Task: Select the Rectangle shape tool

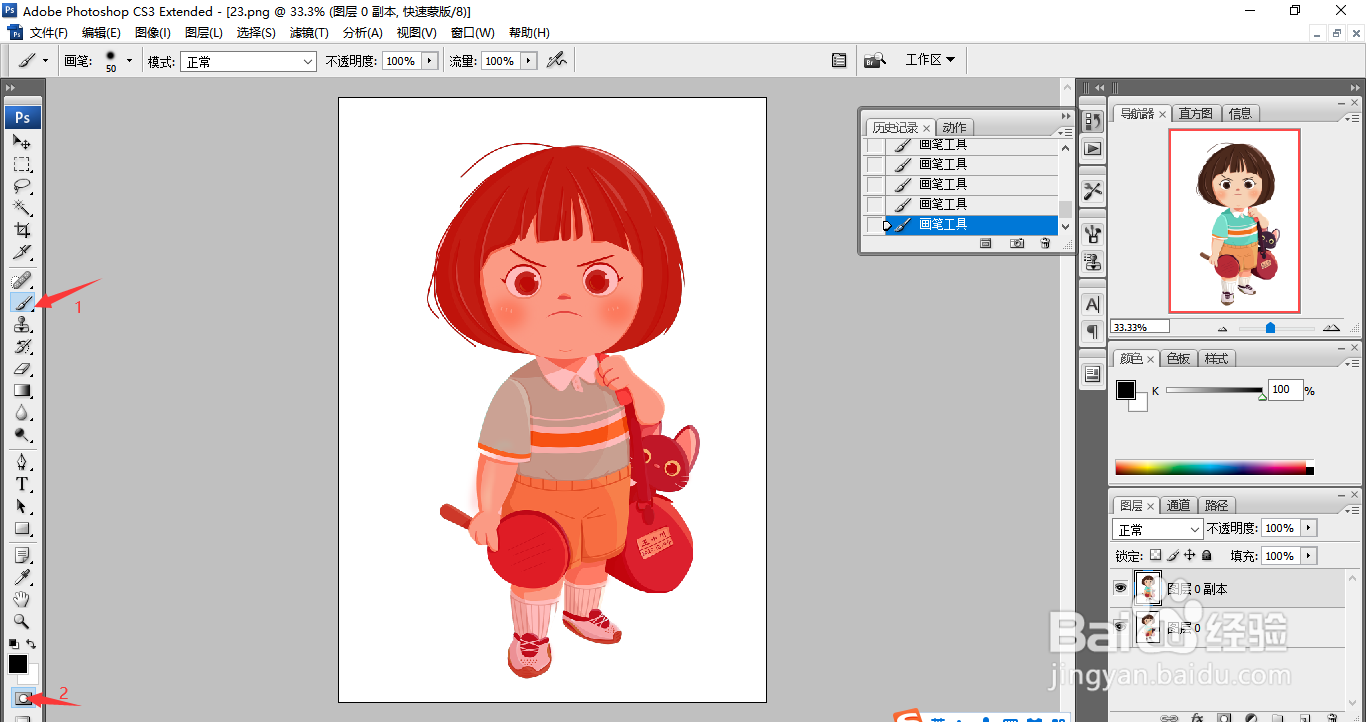Action: 22,528
